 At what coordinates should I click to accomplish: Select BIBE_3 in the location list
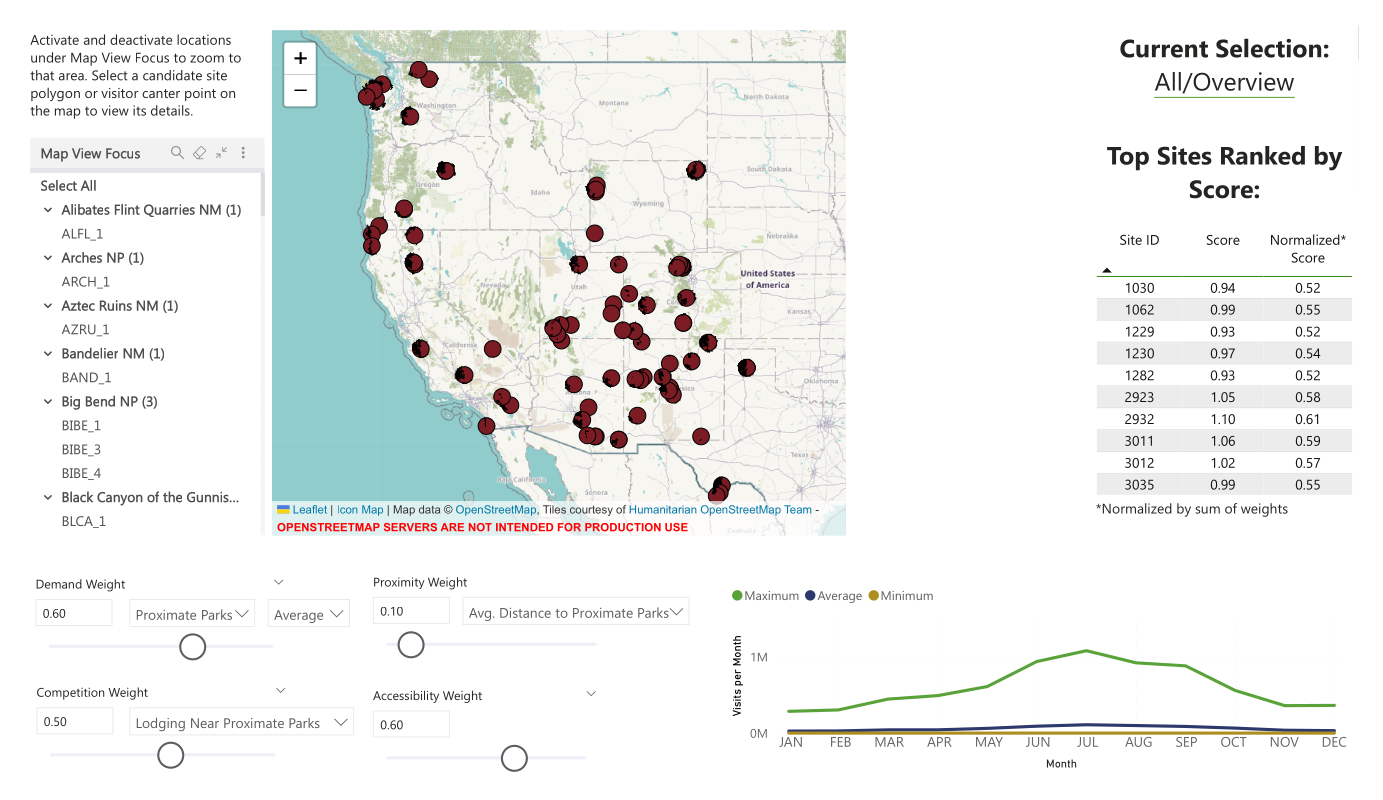click(x=81, y=450)
